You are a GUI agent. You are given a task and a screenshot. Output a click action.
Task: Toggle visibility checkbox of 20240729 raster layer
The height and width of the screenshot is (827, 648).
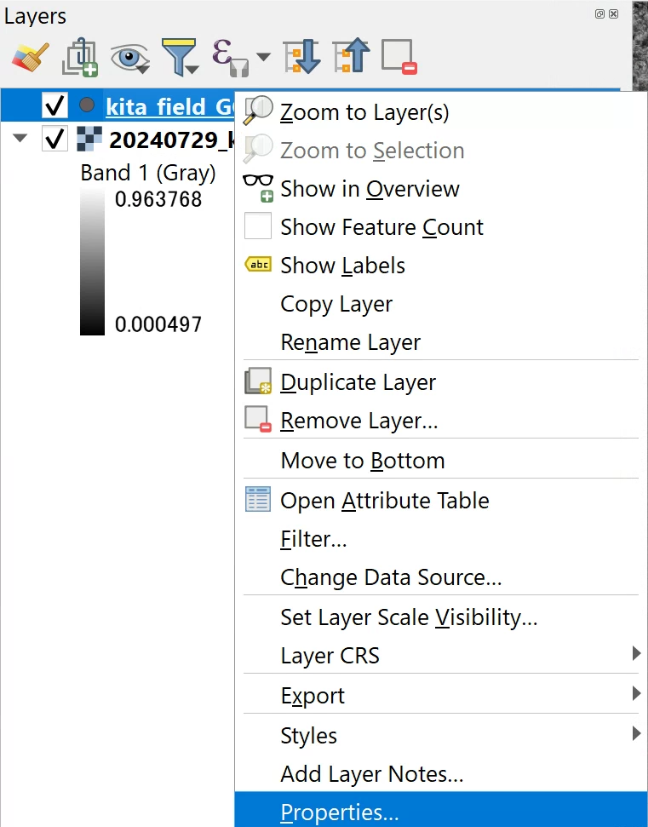point(54,139)
